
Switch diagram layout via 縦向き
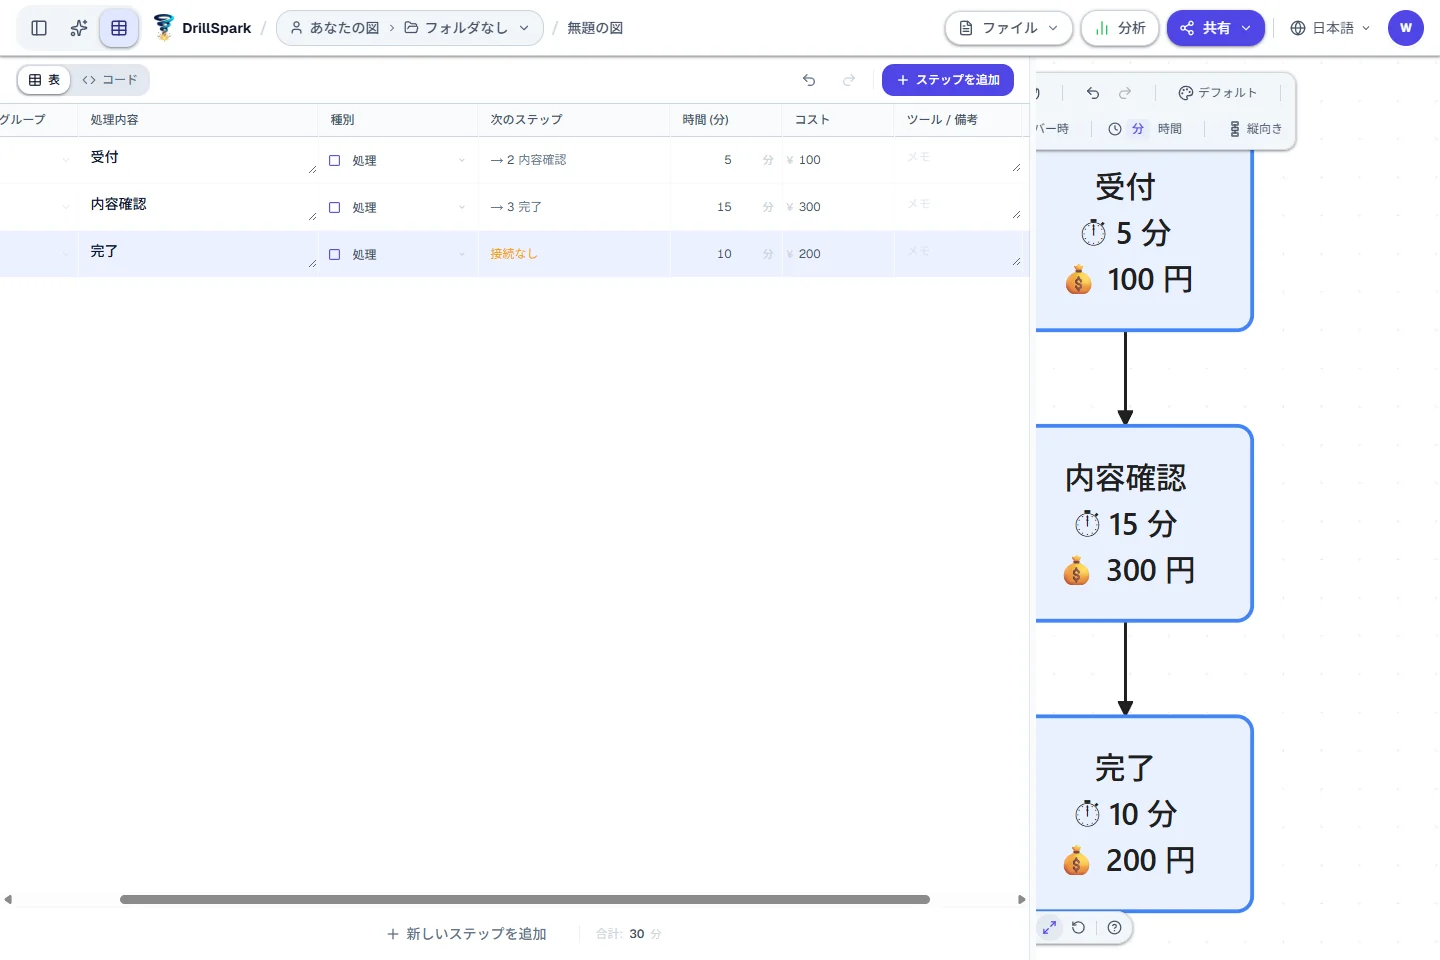(x=1256, y=129)
